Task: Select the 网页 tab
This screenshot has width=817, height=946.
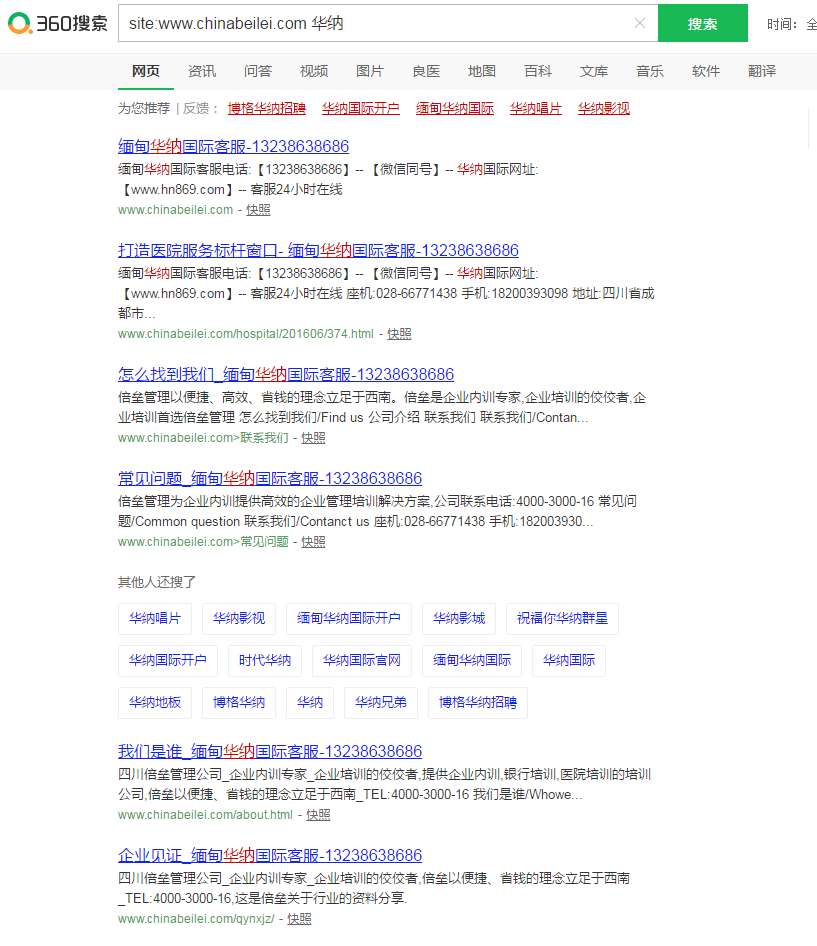Action: (146, 71)
